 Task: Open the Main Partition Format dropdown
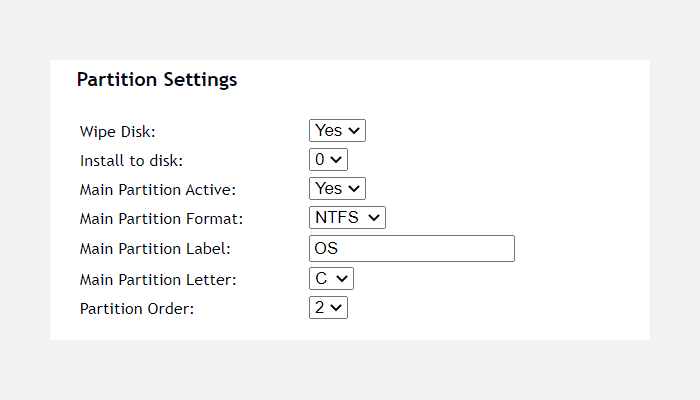coord(346,217)
